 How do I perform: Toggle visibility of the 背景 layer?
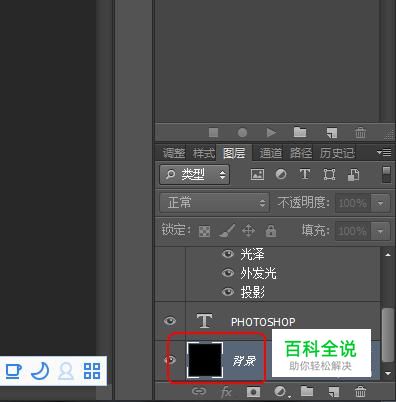(x=170, y=360)
